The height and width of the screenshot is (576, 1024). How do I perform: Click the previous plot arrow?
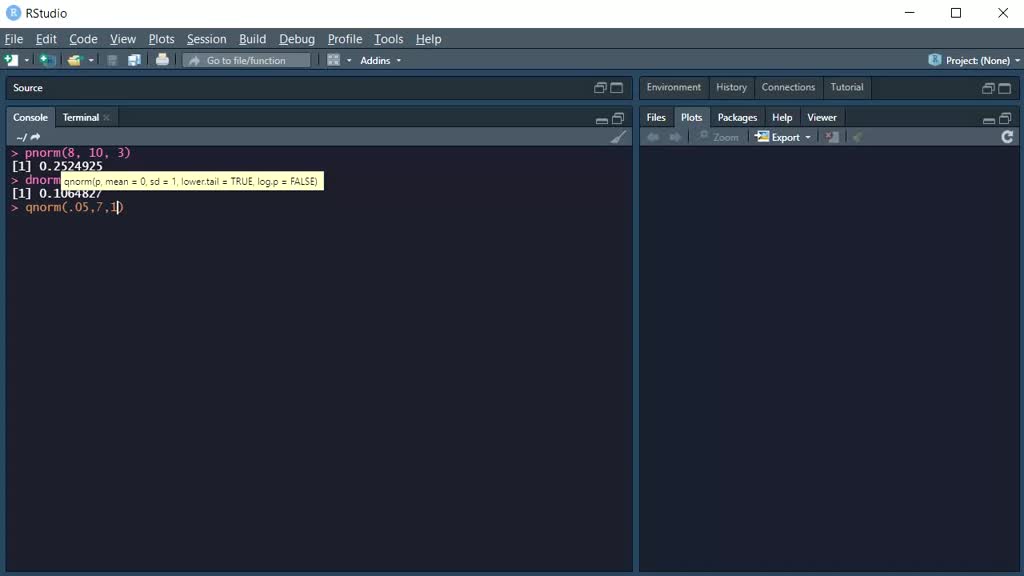653,137
